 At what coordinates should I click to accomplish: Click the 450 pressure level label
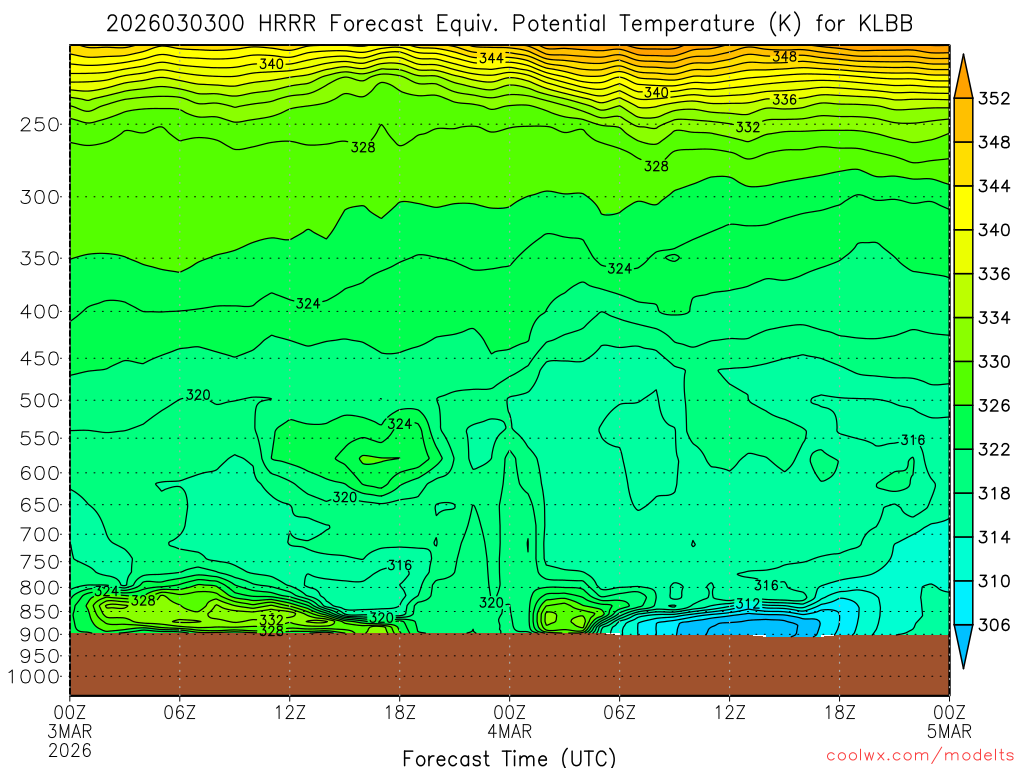40,359
